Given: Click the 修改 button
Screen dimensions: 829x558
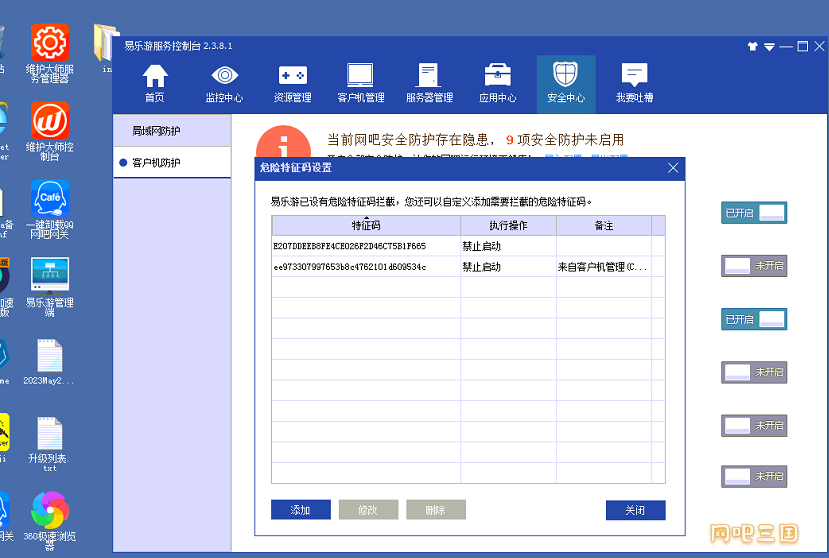Looking at the screenshot, I should click(x=368, y=510).
